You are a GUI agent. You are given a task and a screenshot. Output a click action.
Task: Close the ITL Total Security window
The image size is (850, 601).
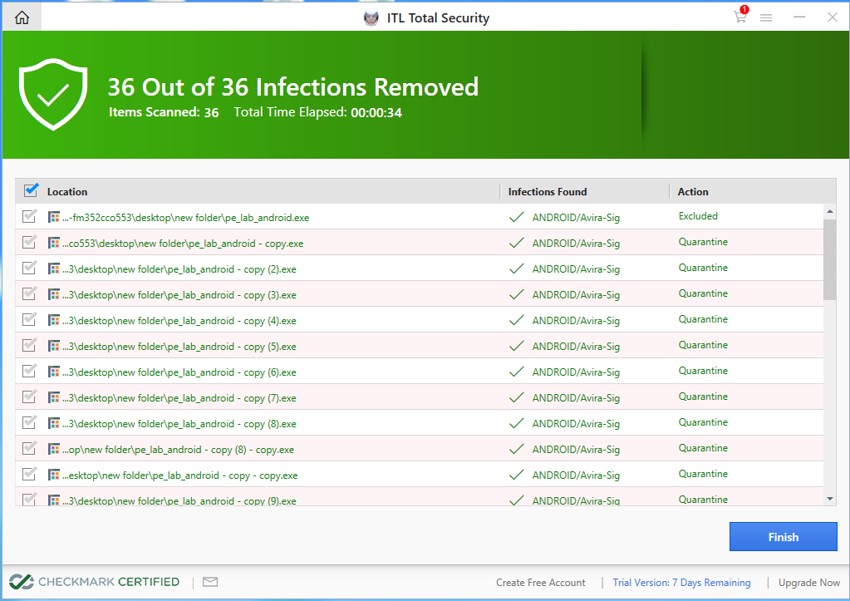click(x=832, y=17)
